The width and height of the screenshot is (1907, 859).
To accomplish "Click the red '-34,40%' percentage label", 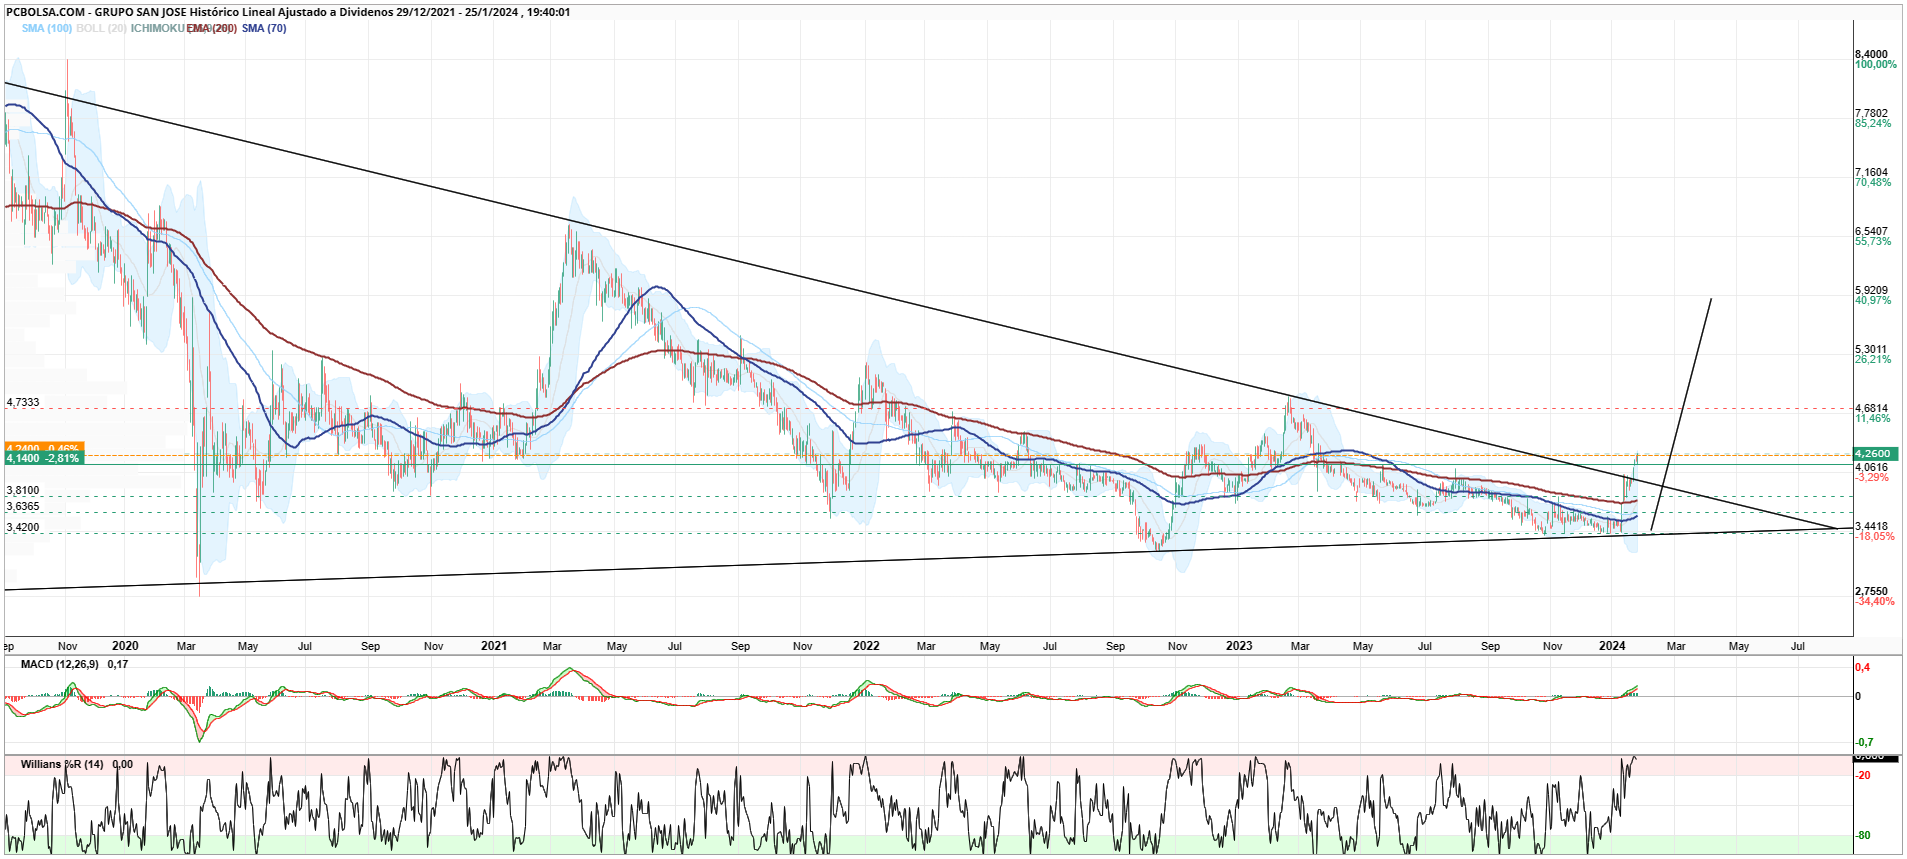I will pyautogui.click(x=1874, y=602).
